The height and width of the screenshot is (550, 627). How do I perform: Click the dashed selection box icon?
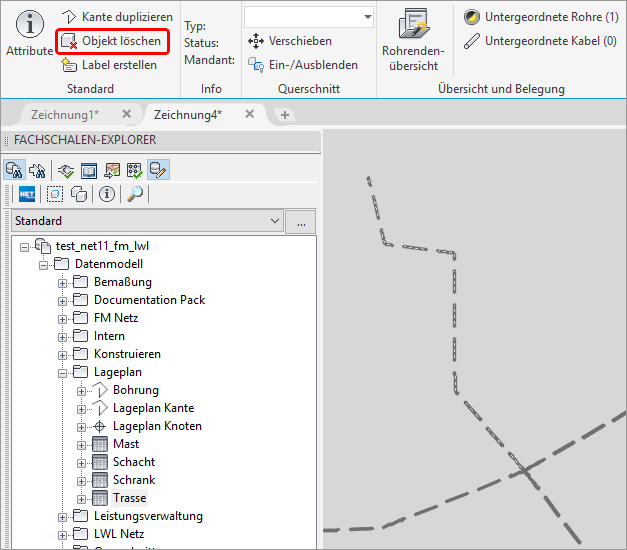tap(55, 194)
